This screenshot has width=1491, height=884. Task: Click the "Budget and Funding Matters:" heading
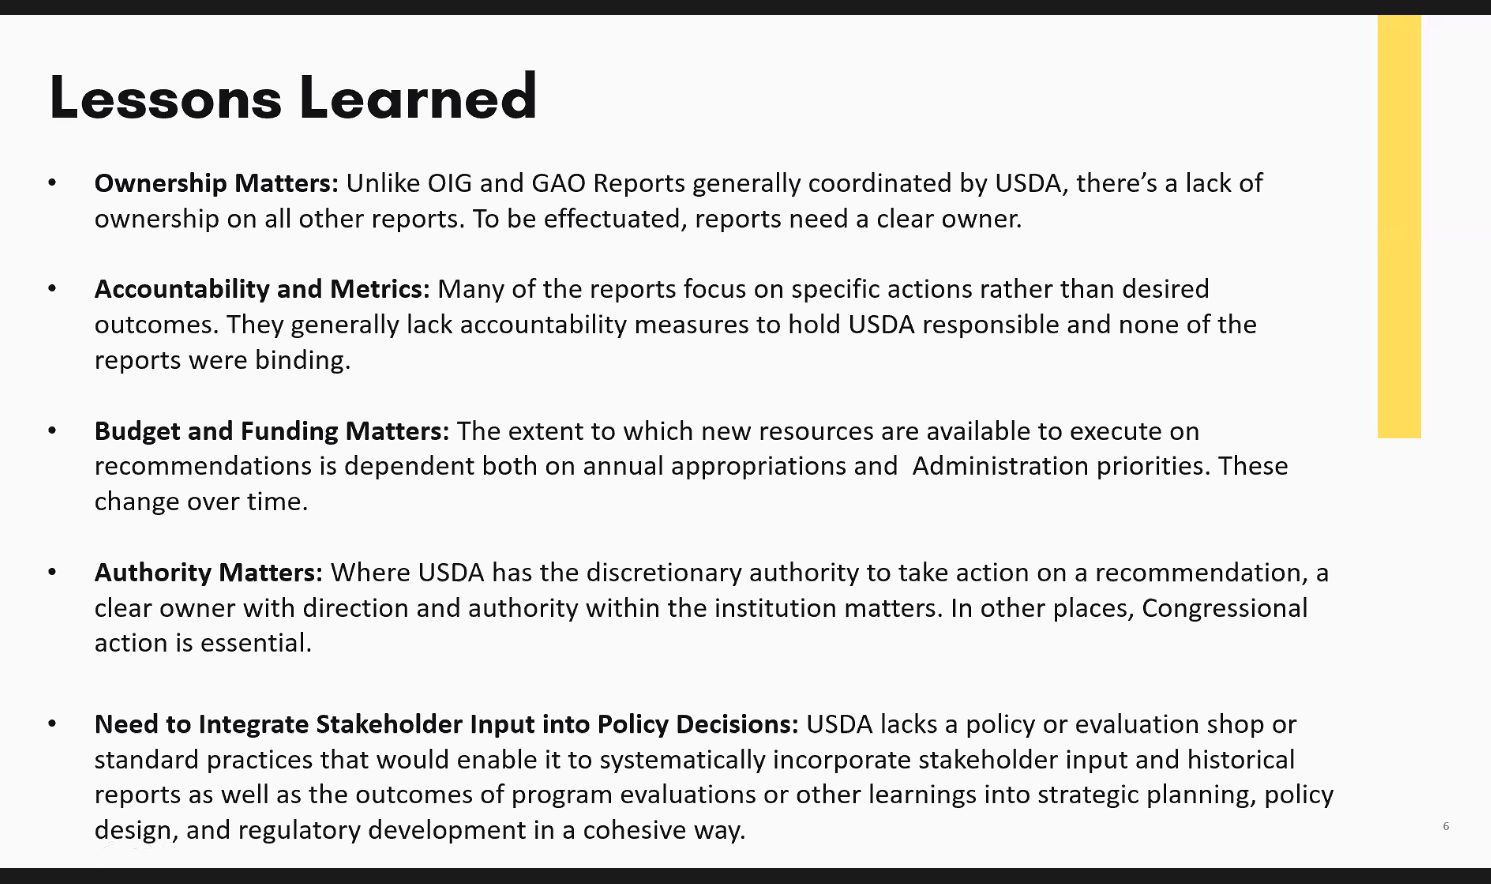point(272,431)
